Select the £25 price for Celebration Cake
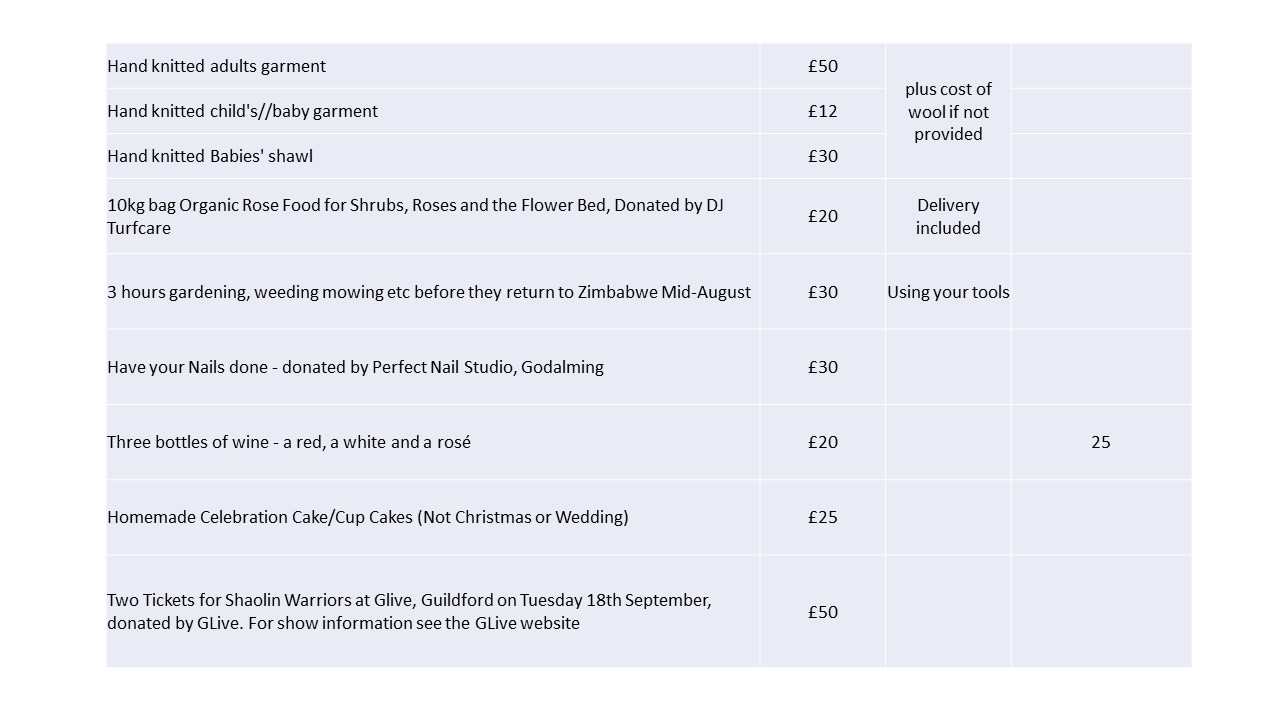The image size is (1280, 720). tap(822, 517)
